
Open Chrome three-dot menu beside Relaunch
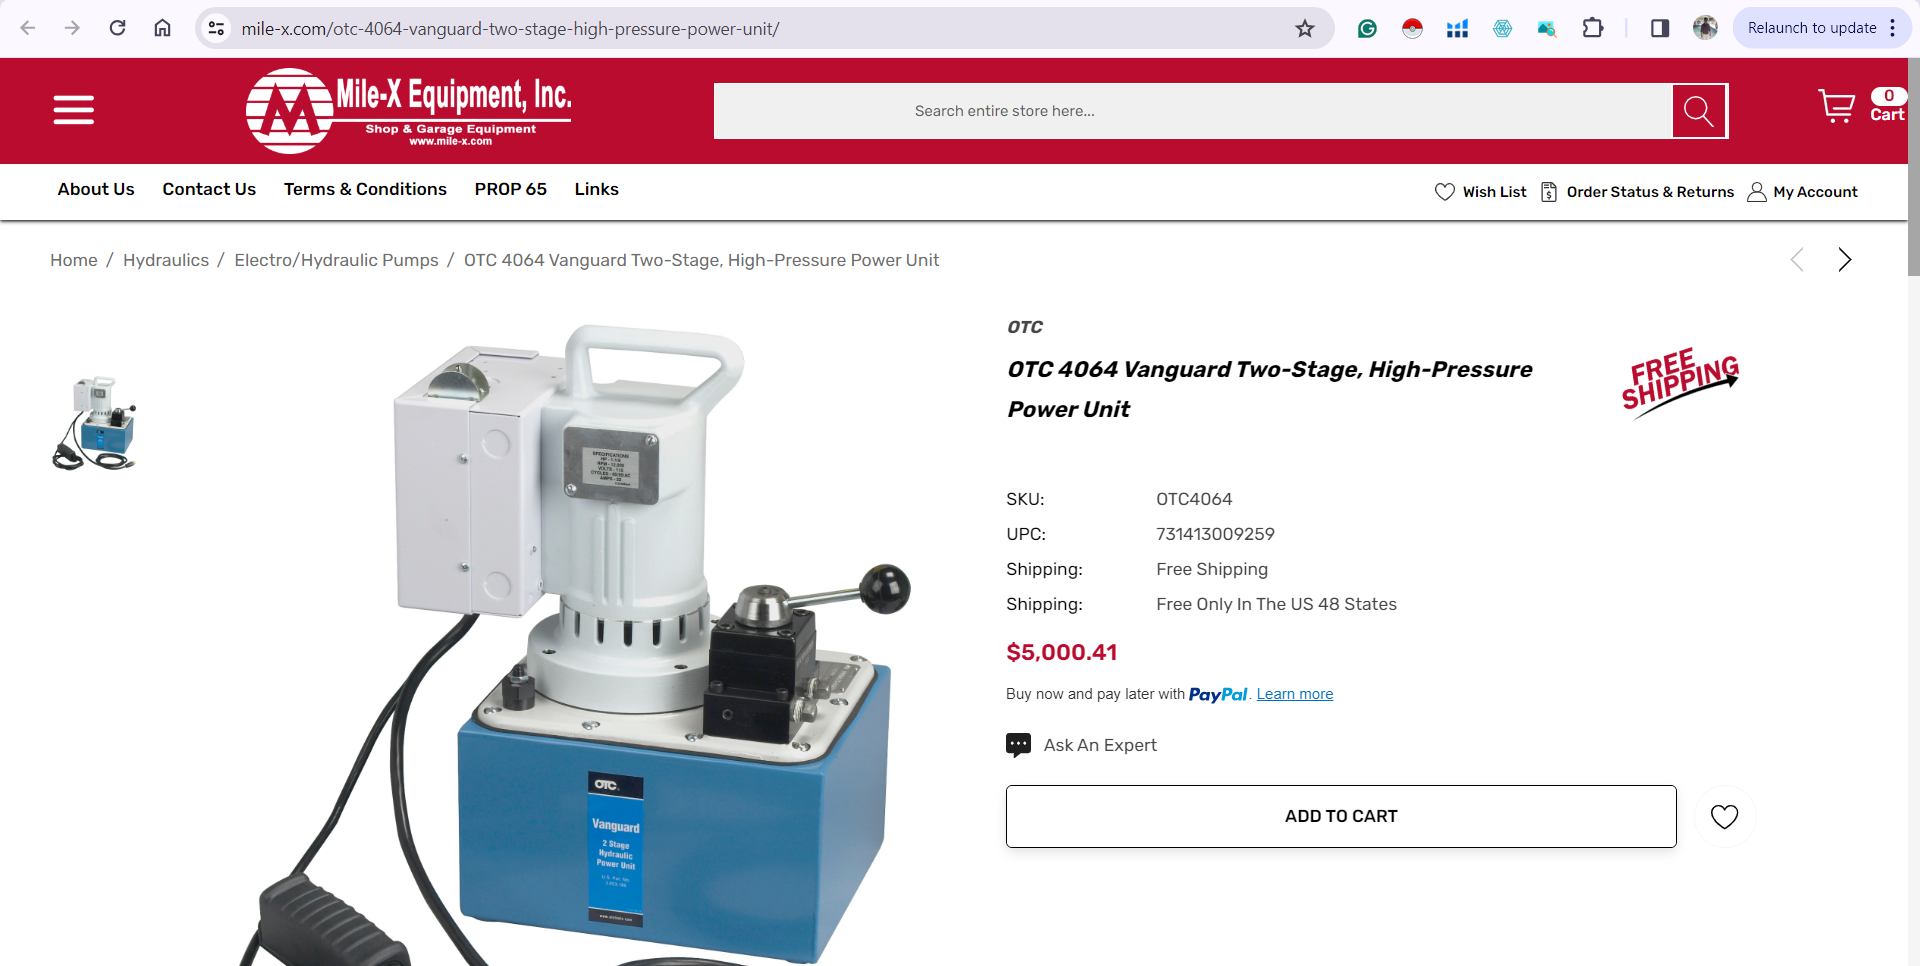pyautogui.click(x=1892, y=28)
